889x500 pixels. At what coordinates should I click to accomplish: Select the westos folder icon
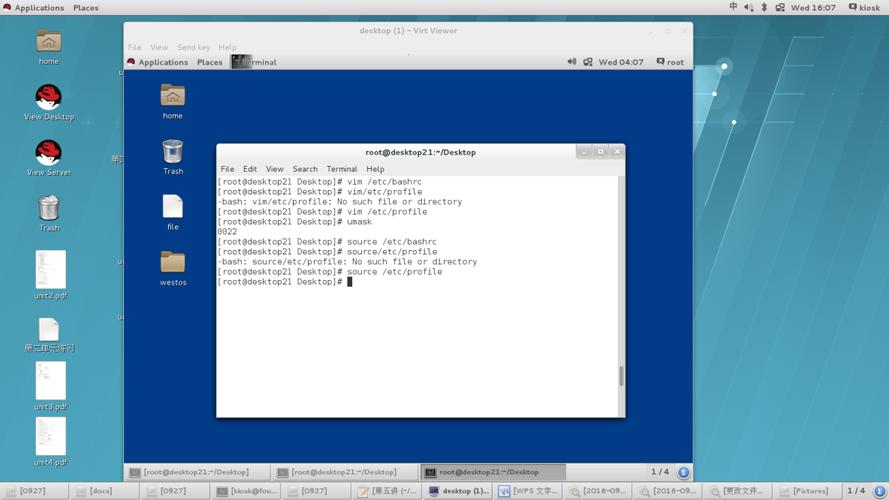[172, 268]
